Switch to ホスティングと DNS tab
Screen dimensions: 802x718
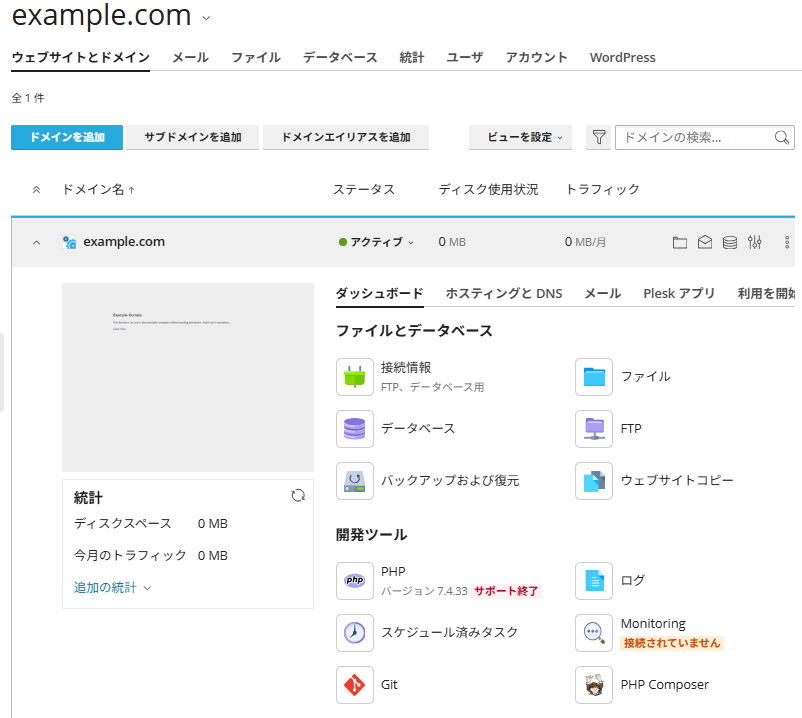click(x=503, y=293)
